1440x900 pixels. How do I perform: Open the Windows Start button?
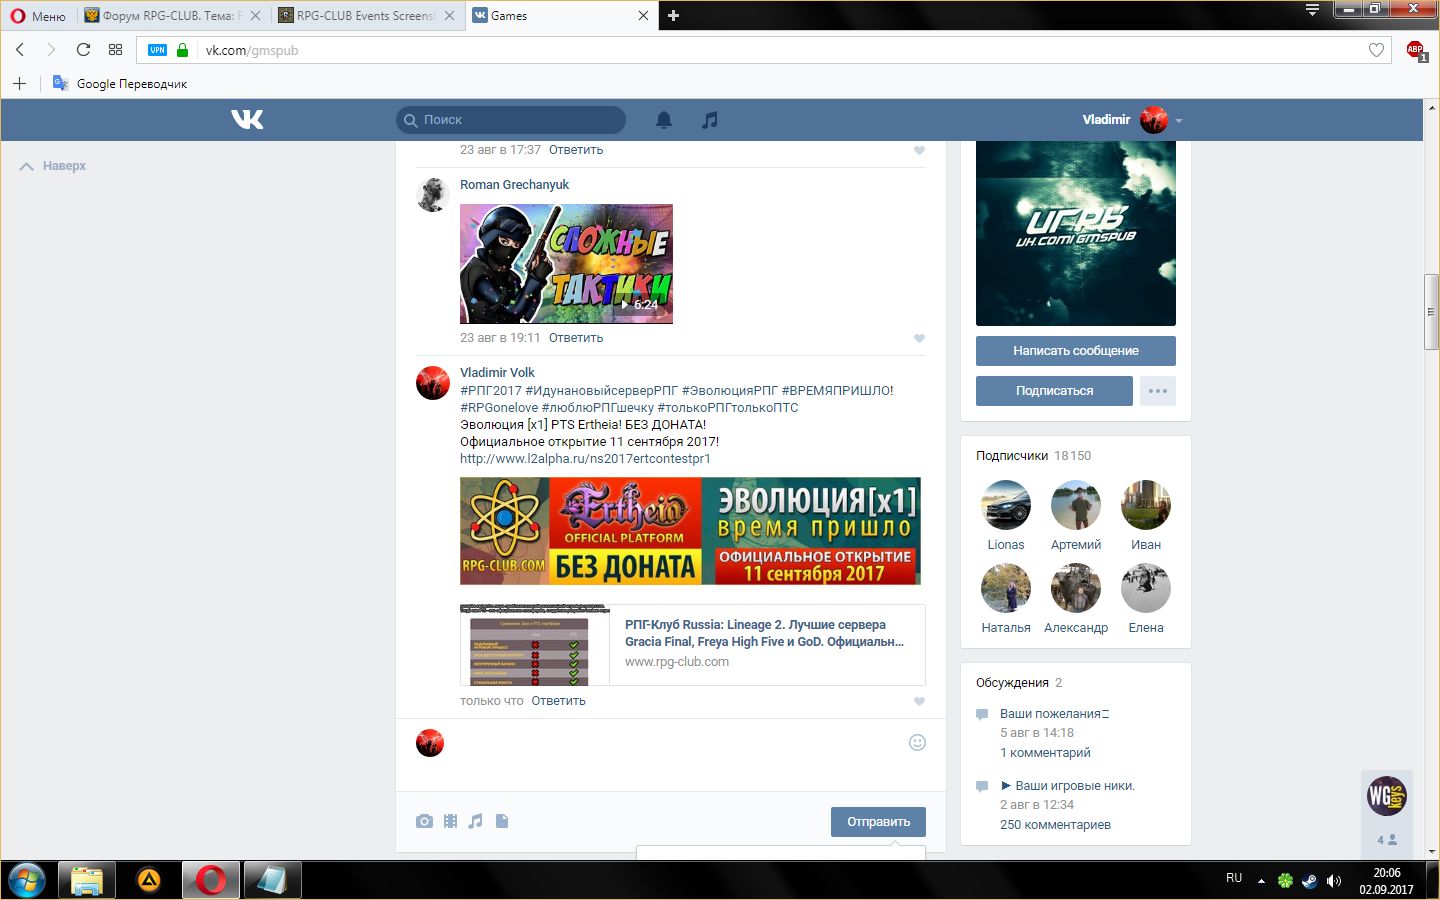(27, 880)
